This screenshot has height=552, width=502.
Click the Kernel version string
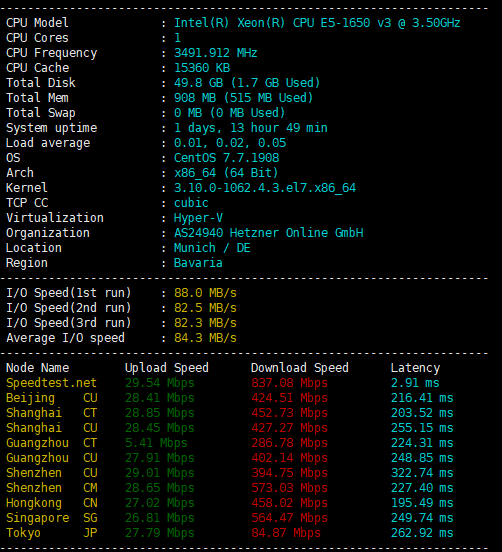tap(265, 188)
